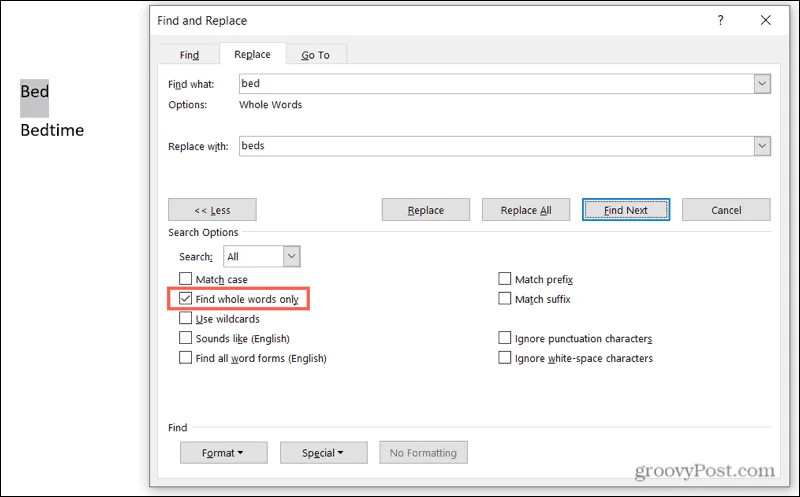The width and height of the screenshot is (800, 497).
Task: Tick the Sounds like (English) checkbox
Action: (185, 338)
